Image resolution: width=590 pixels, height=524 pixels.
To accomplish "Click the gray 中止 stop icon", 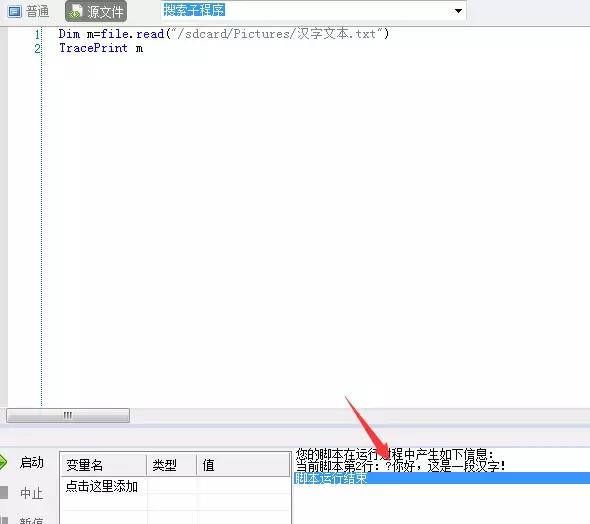I will click(4, 492).
